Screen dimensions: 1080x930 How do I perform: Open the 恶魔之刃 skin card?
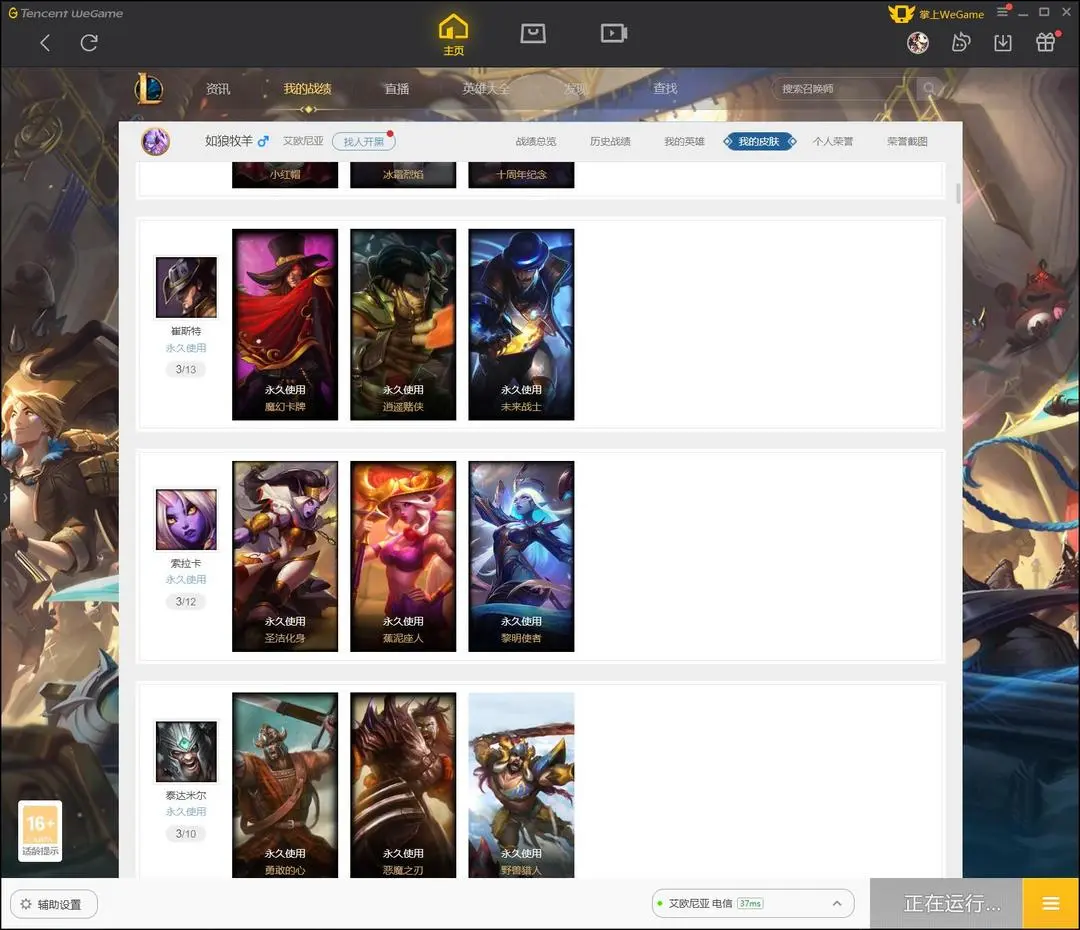pyautogui.click(x=403, y=785)
